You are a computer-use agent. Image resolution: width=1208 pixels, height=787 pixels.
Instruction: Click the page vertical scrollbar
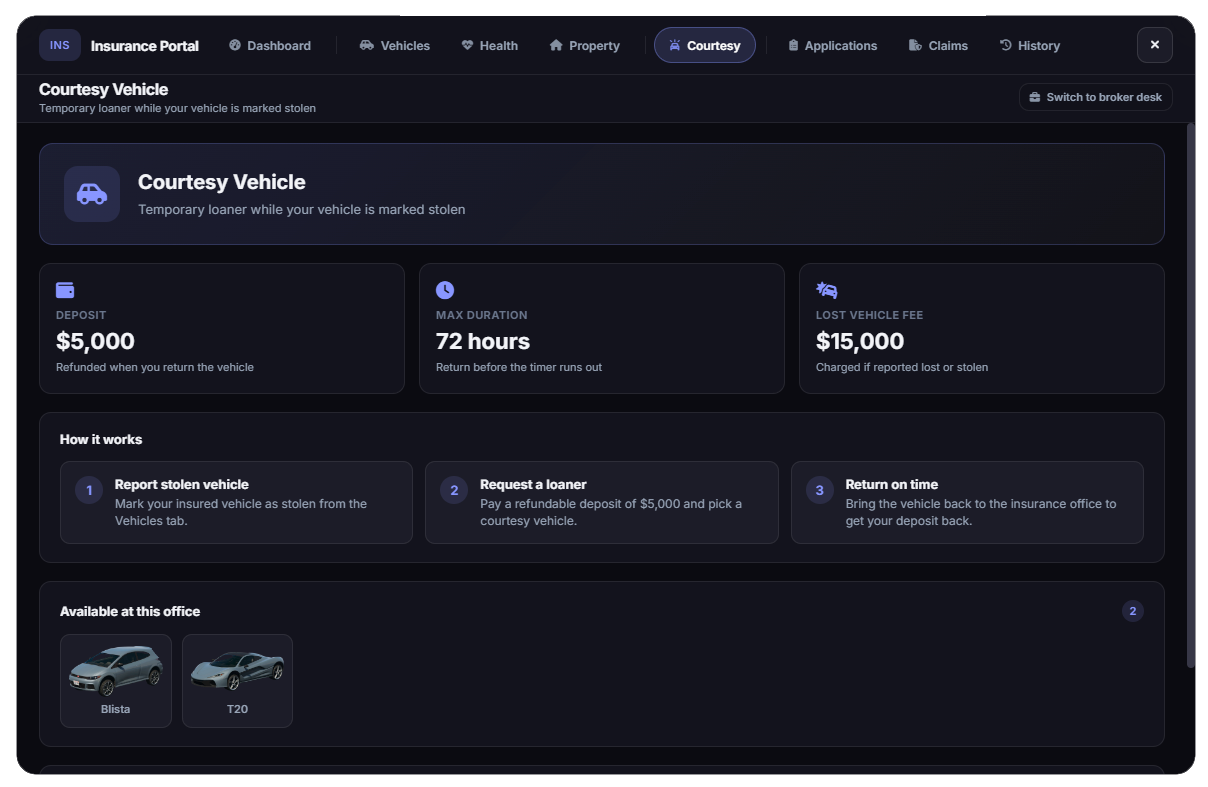click(x=1190, y=395)
